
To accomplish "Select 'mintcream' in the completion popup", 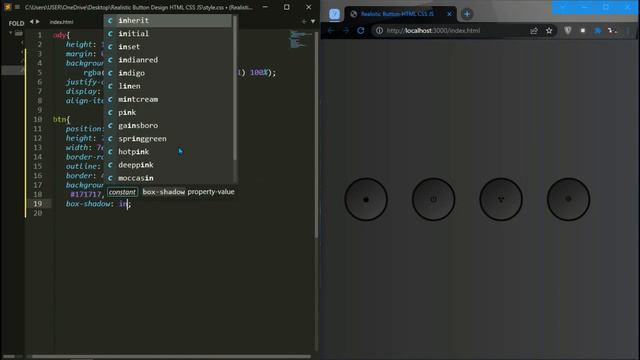I will 168,99.
